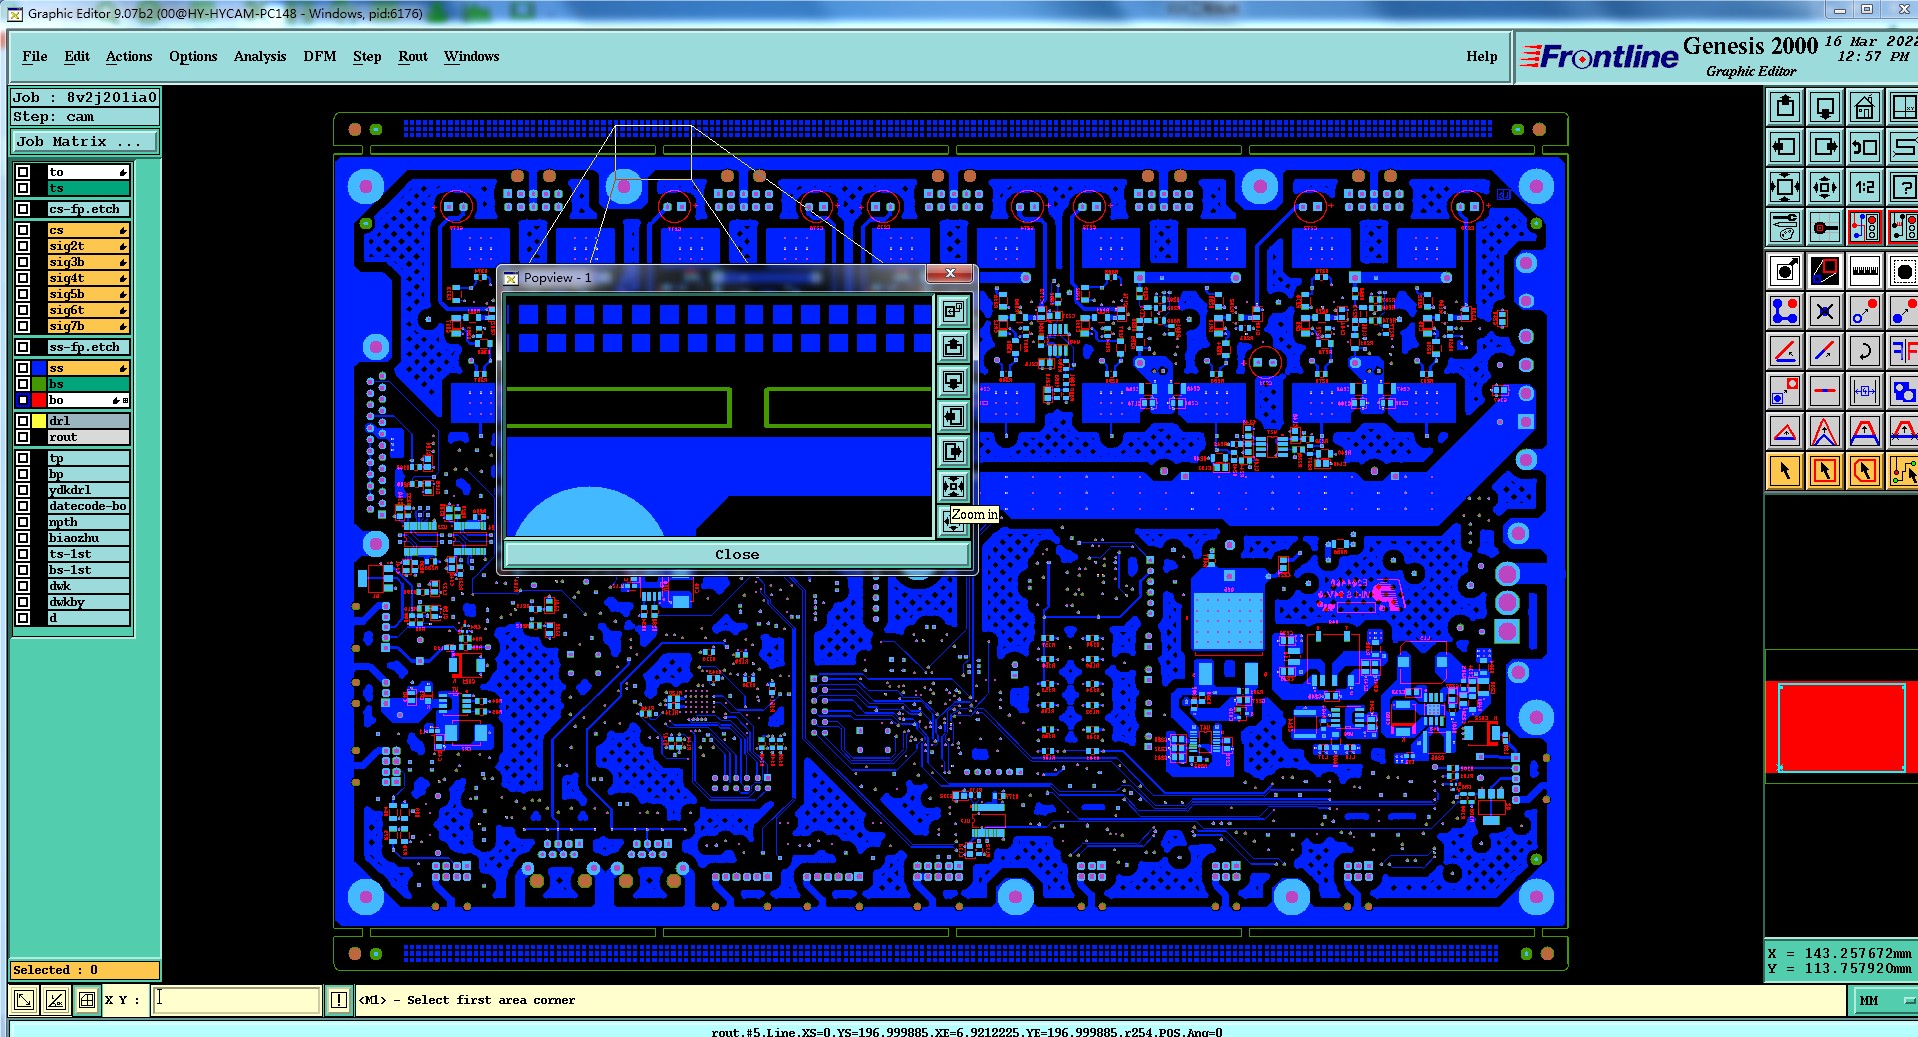Click the dimension tool with number 4 icon

(1865, 391)
